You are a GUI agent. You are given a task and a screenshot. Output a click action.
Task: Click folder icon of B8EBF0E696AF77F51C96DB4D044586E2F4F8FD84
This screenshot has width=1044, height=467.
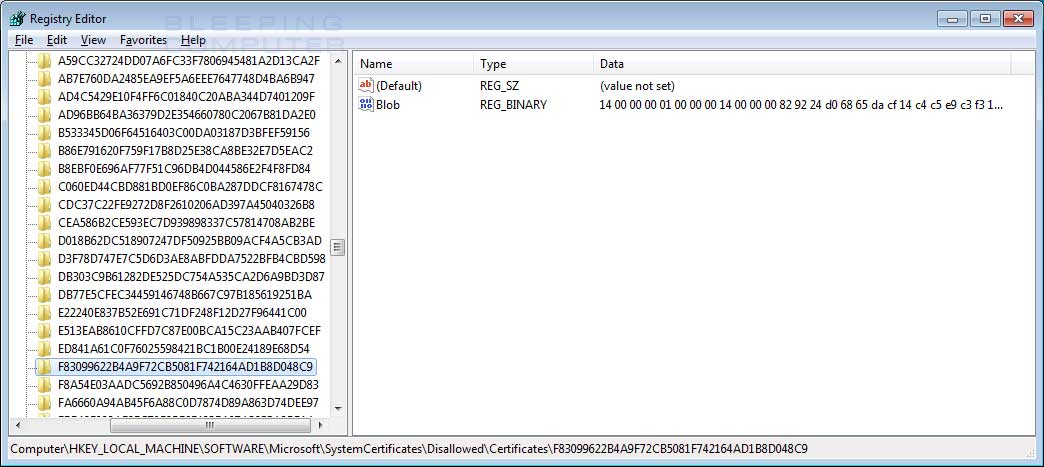pos(45,169)
